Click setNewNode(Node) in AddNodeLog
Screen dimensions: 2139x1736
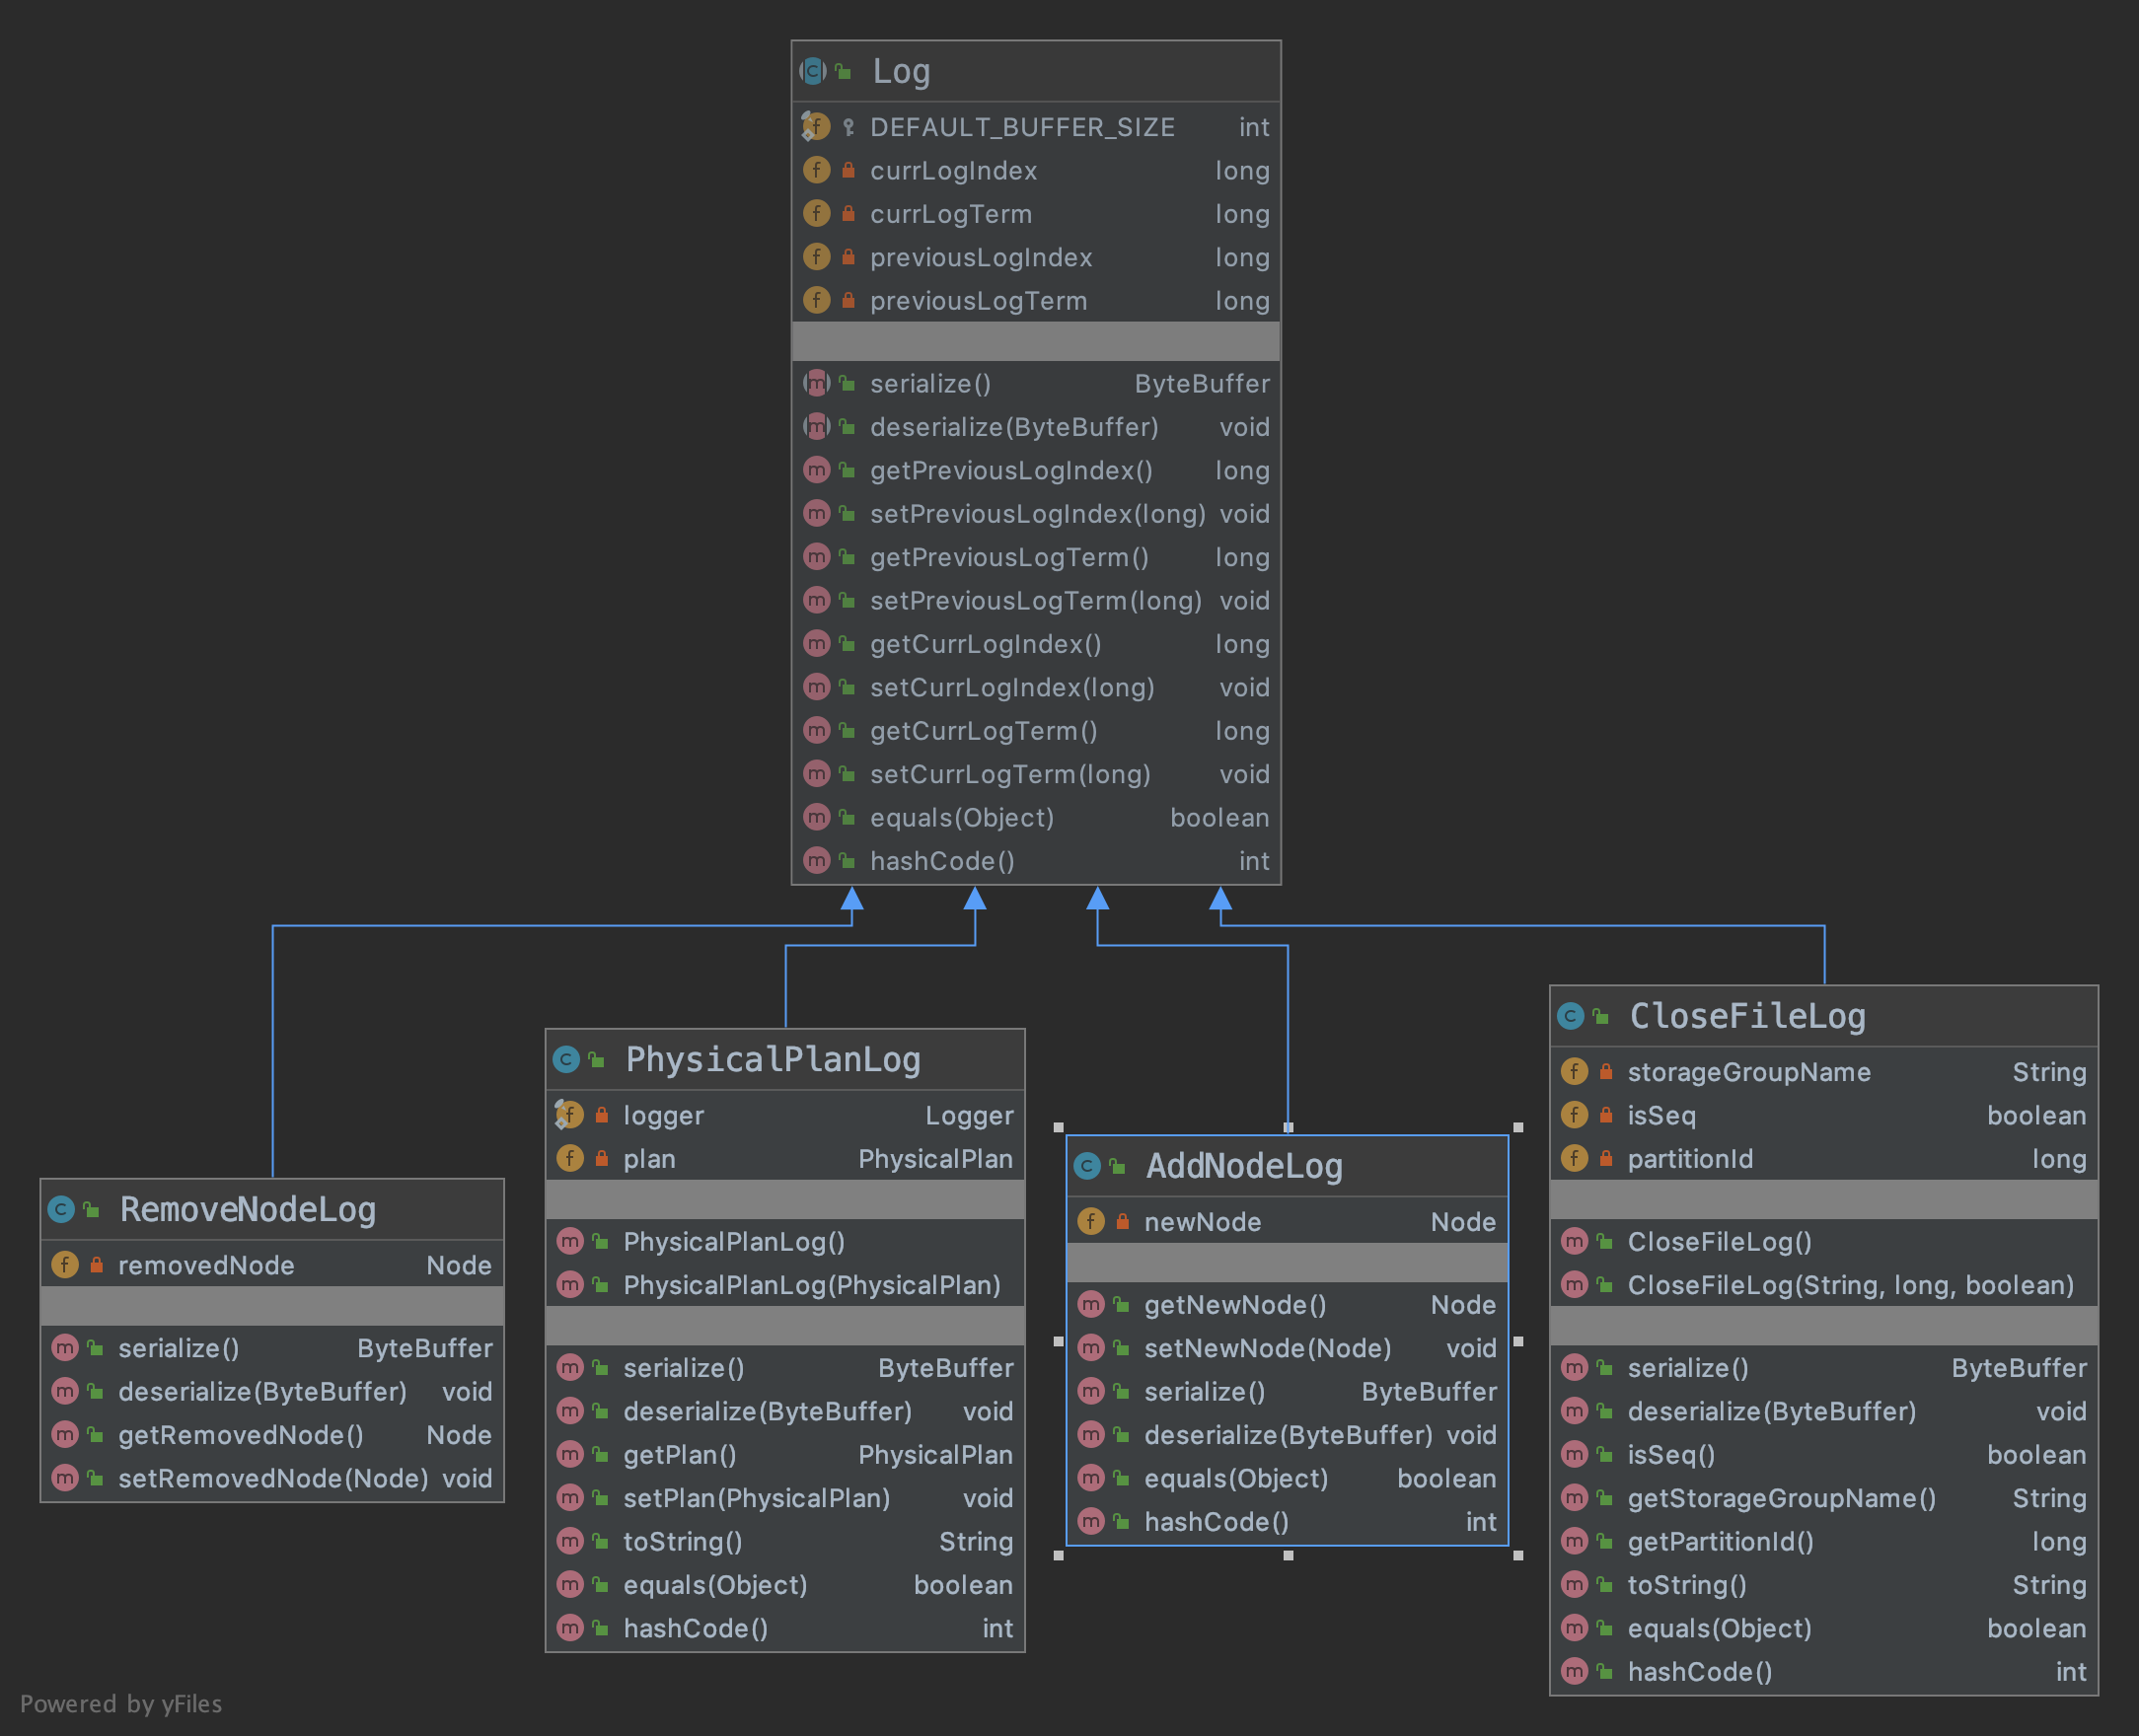point(1287,1348)
